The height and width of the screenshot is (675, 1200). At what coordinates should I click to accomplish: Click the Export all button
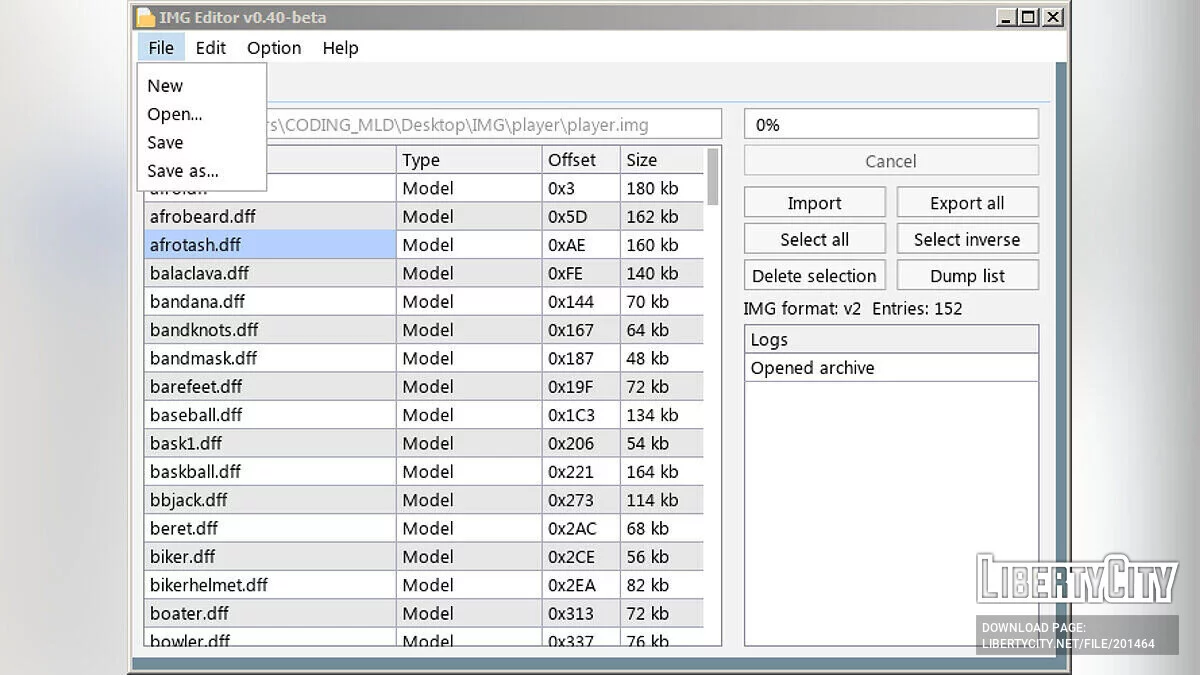point(966,203)
